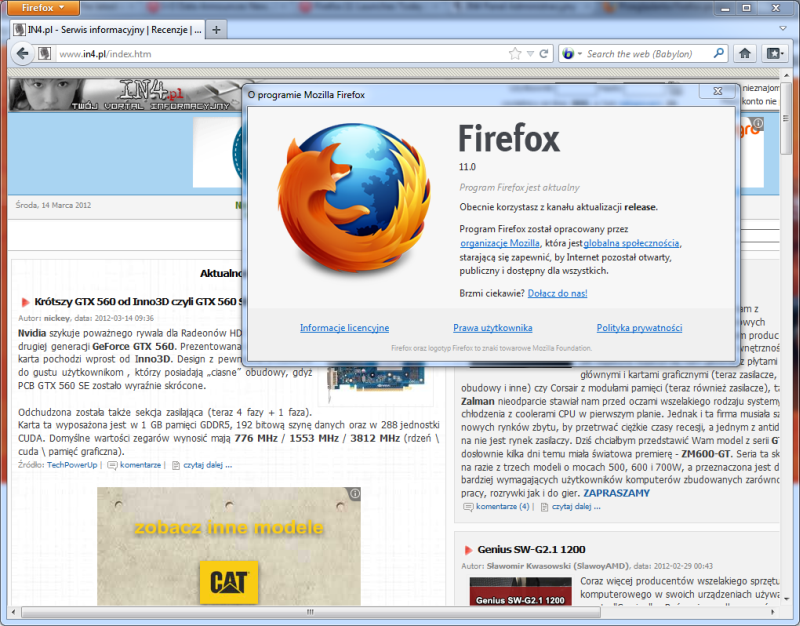Open Polityka prywatności link

click(639, 328)
